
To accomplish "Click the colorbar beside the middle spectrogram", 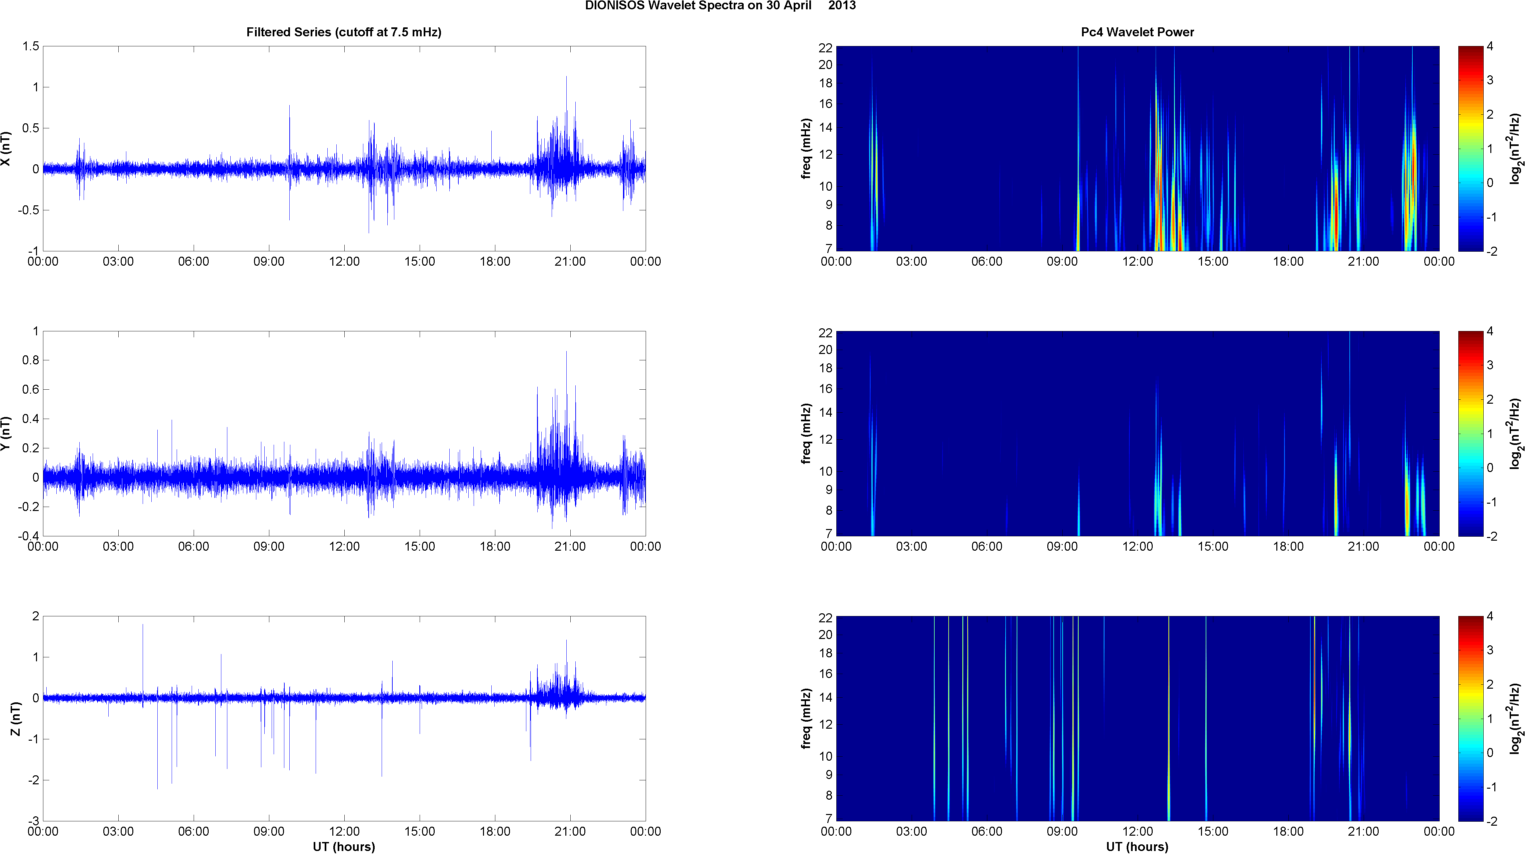I will (x=1470, y=434).
